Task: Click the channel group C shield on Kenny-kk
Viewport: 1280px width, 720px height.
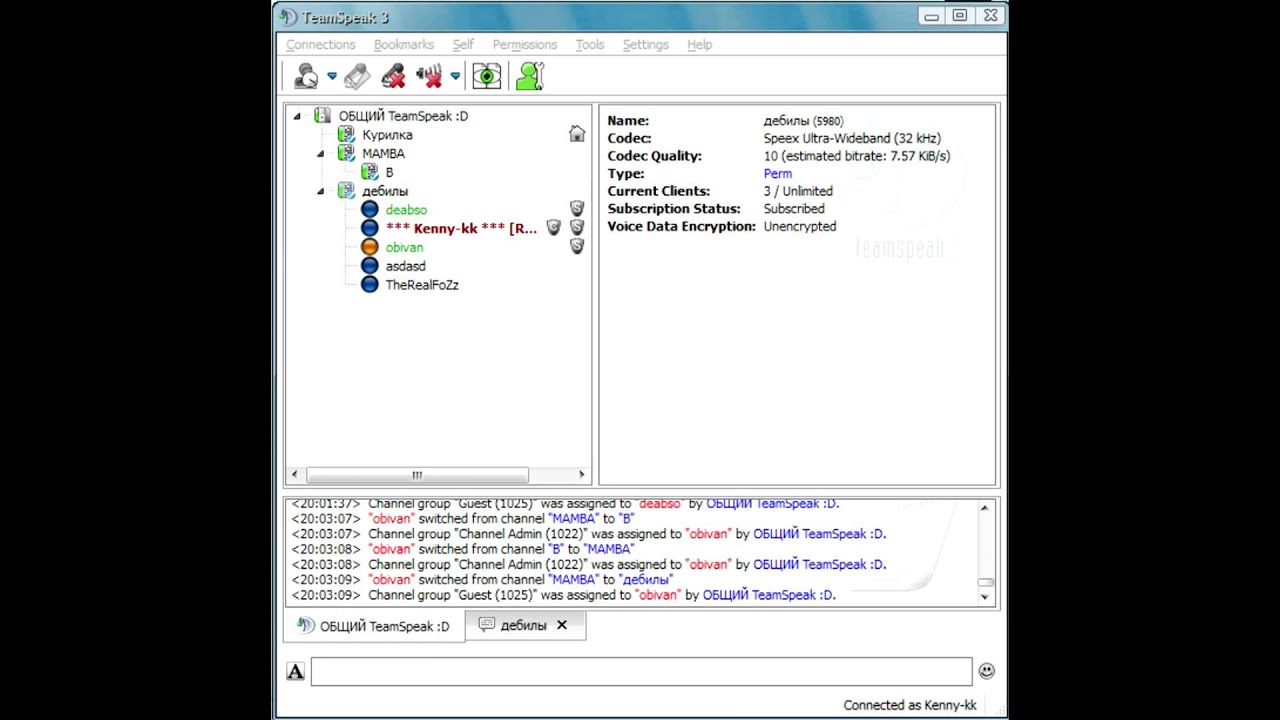Action: tap(553, 227)
